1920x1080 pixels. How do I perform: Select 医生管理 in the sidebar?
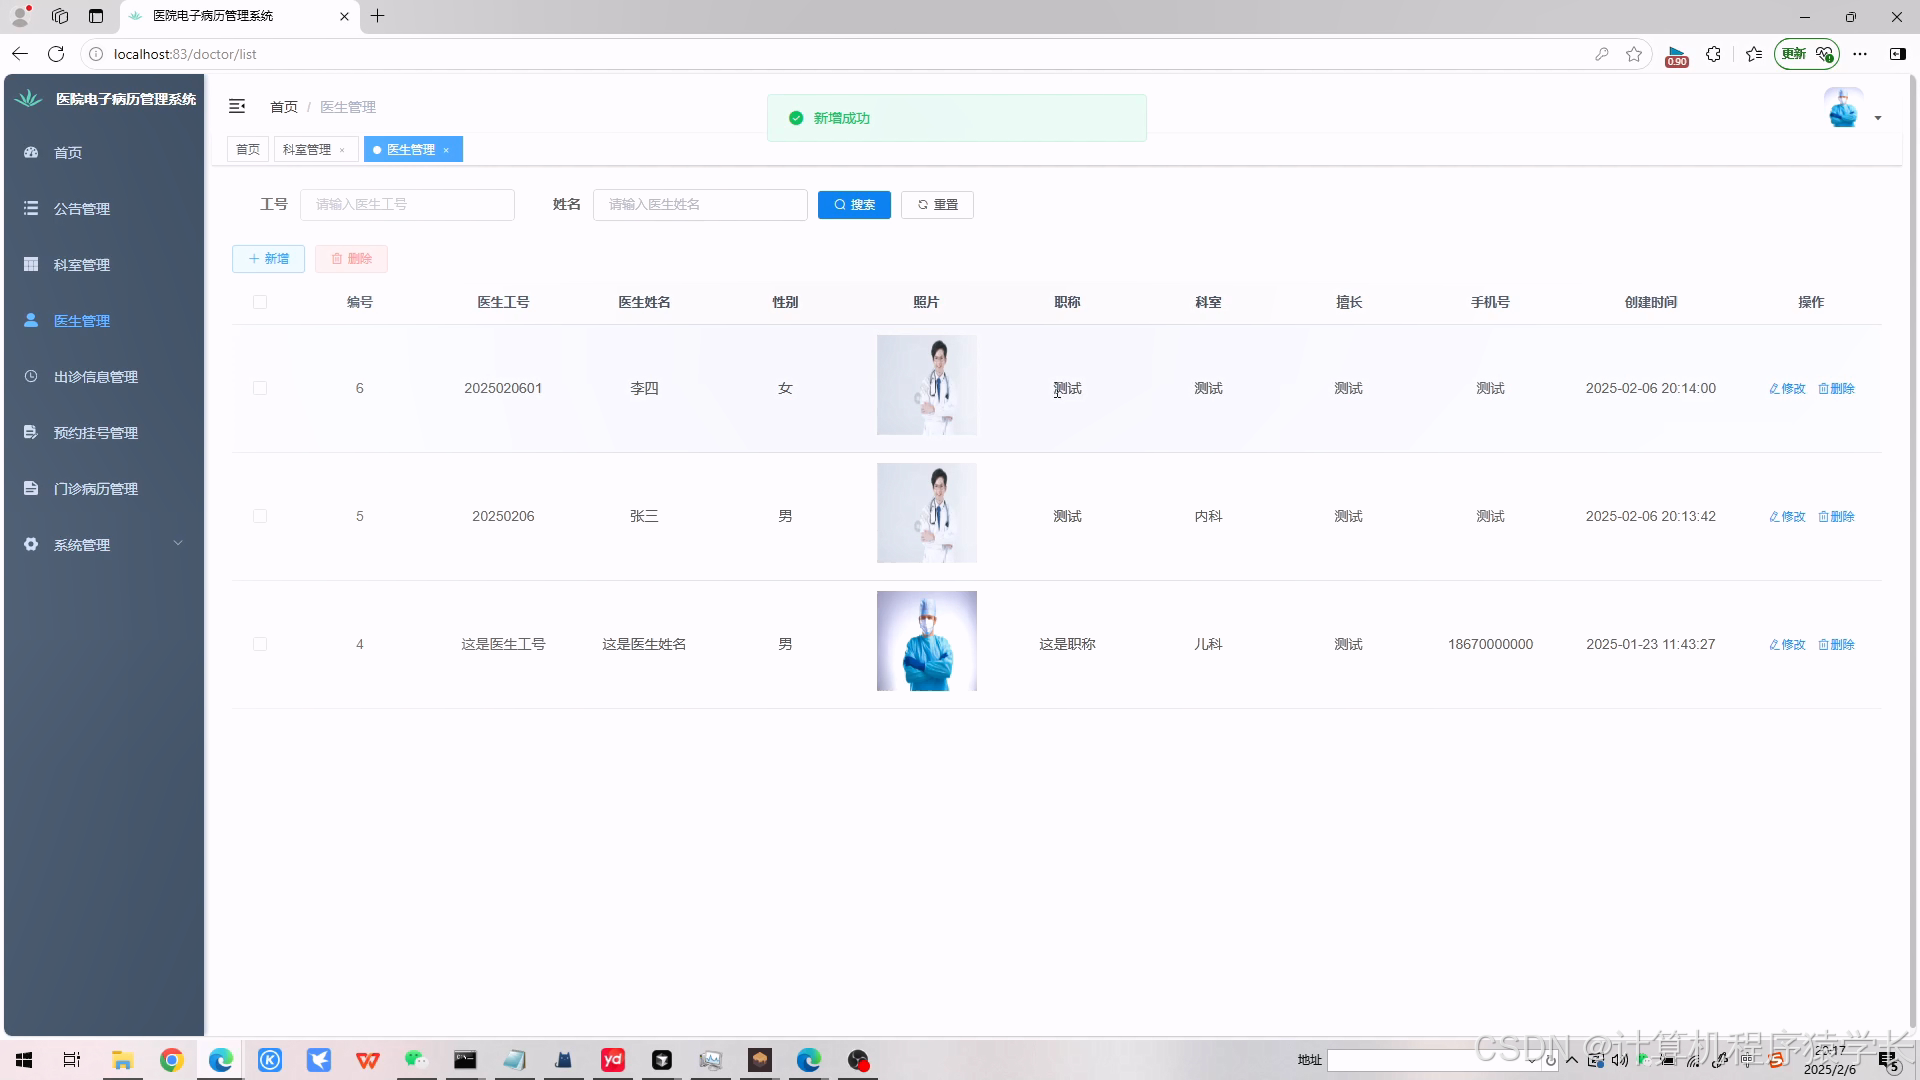104,321
